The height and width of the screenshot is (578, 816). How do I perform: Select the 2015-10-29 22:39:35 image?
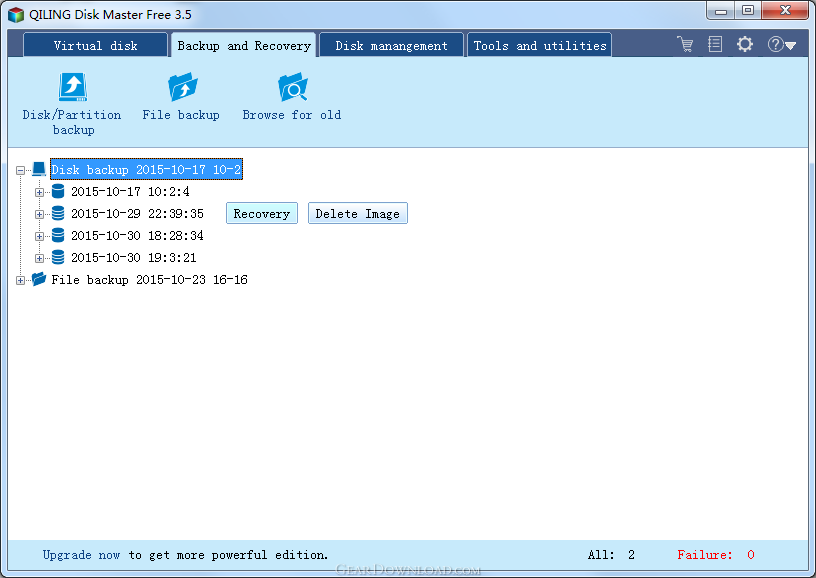pyautogui.click(x=137, y=213)
